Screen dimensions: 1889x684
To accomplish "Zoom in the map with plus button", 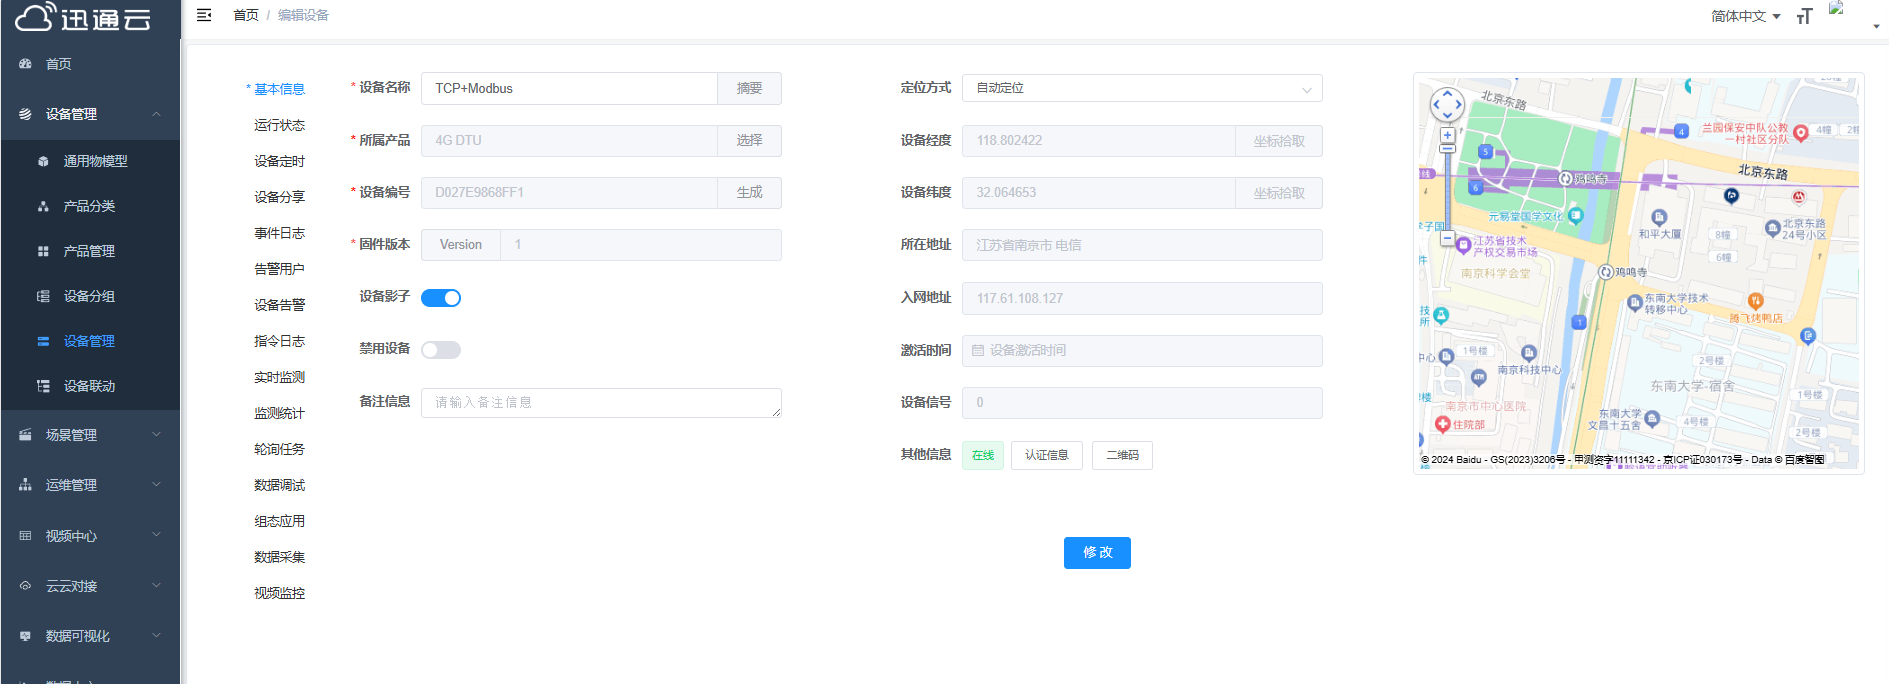I will (x=1447, y=135).
